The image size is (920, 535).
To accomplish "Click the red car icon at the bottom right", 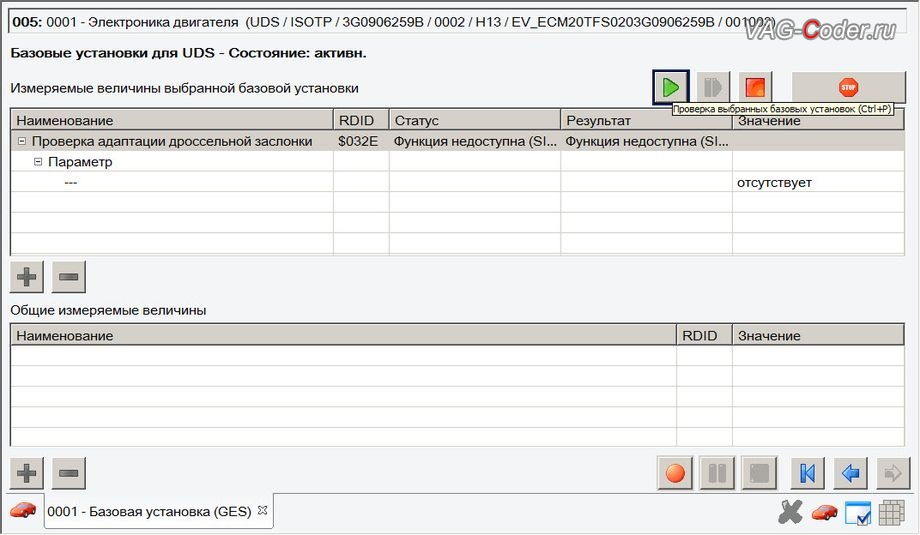I will point(824,513).
